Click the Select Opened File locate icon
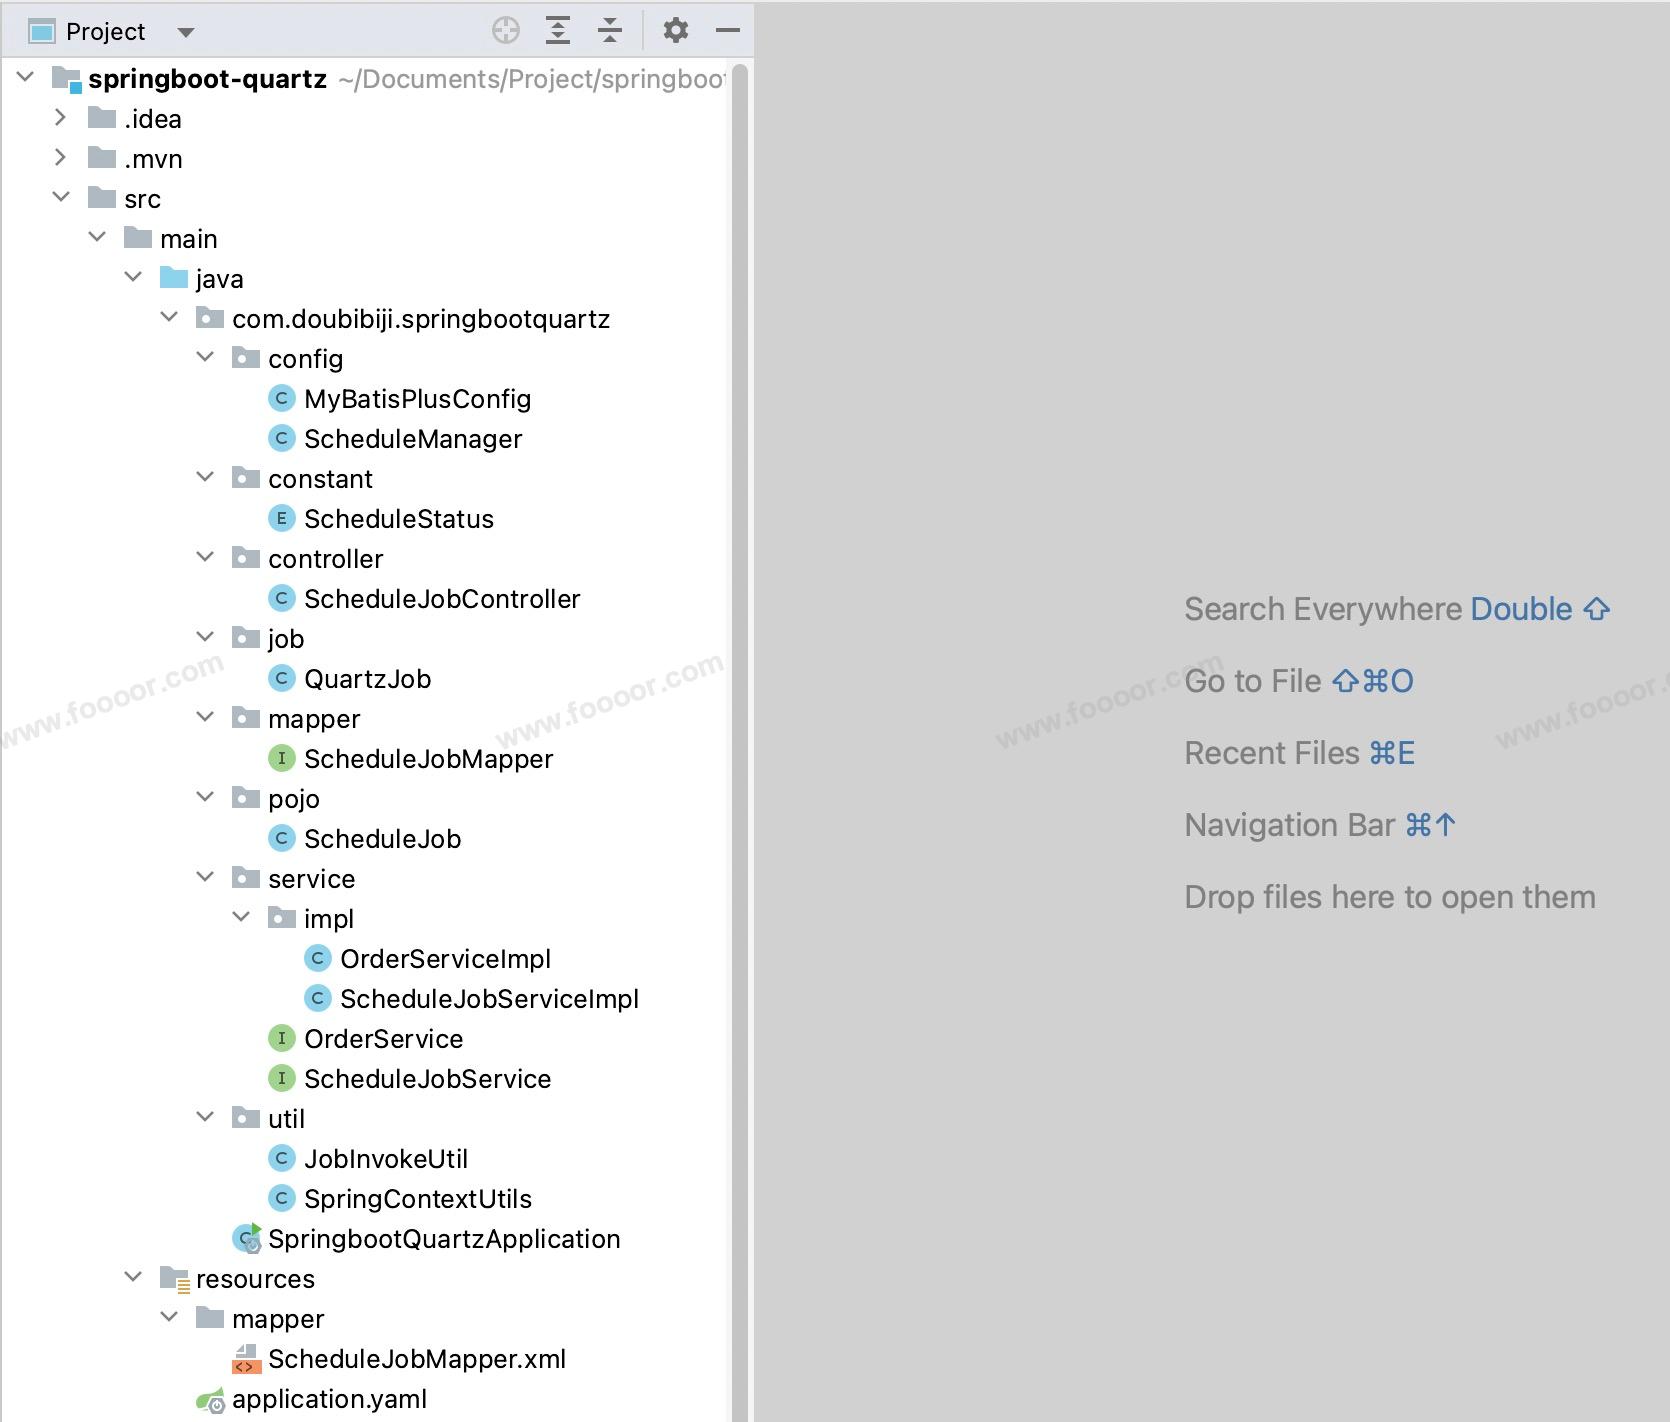Viewport: 1670px width, 1422px height. [506, 31]
